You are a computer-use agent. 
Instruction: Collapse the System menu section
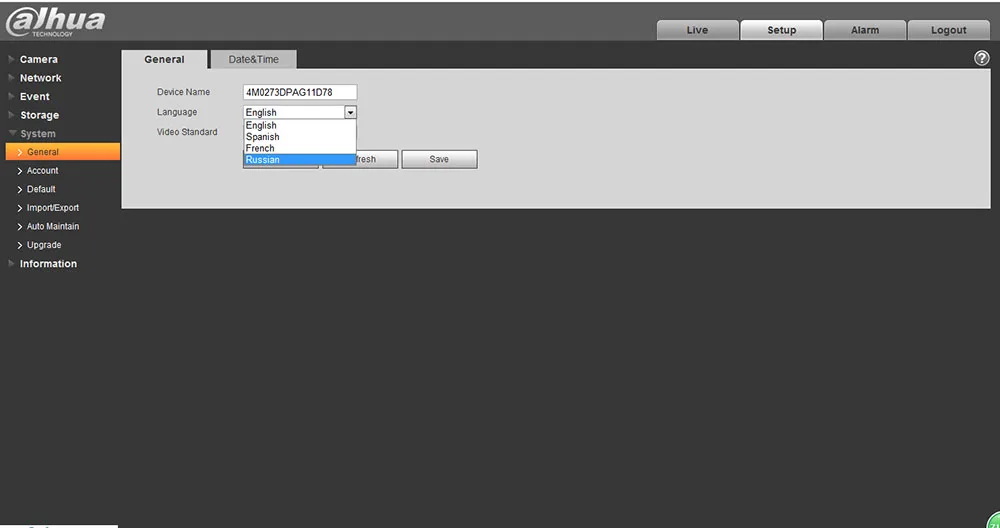coord(38,134)
